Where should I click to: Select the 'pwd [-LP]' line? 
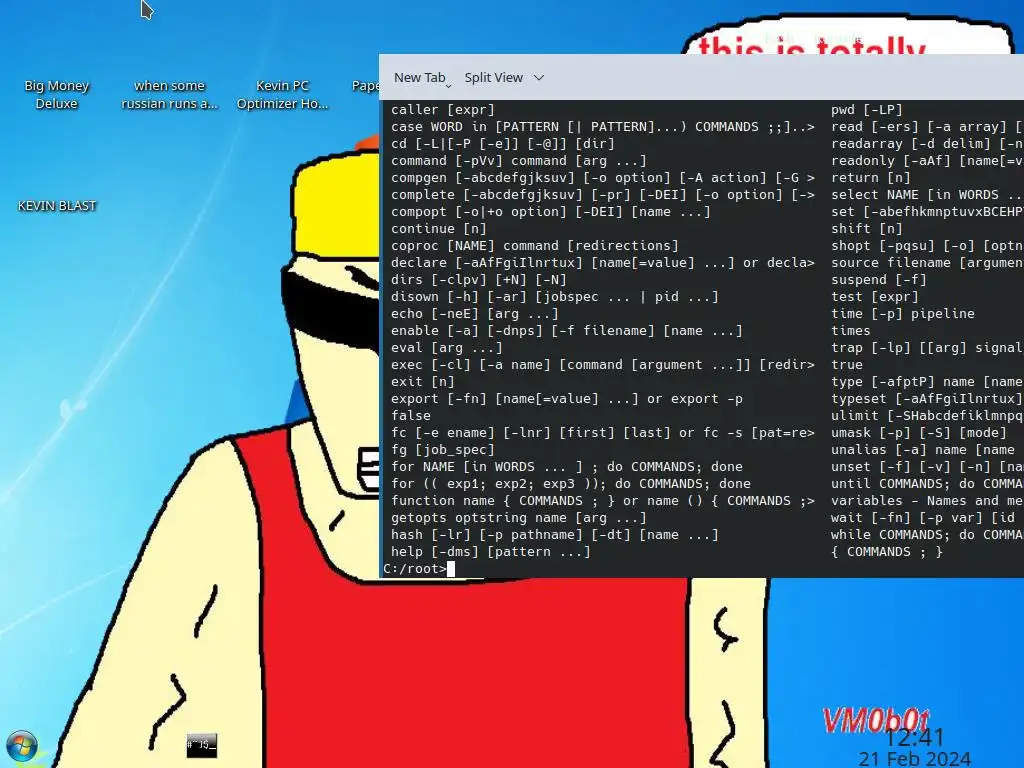pyautogui.click(x=867, y=110)
